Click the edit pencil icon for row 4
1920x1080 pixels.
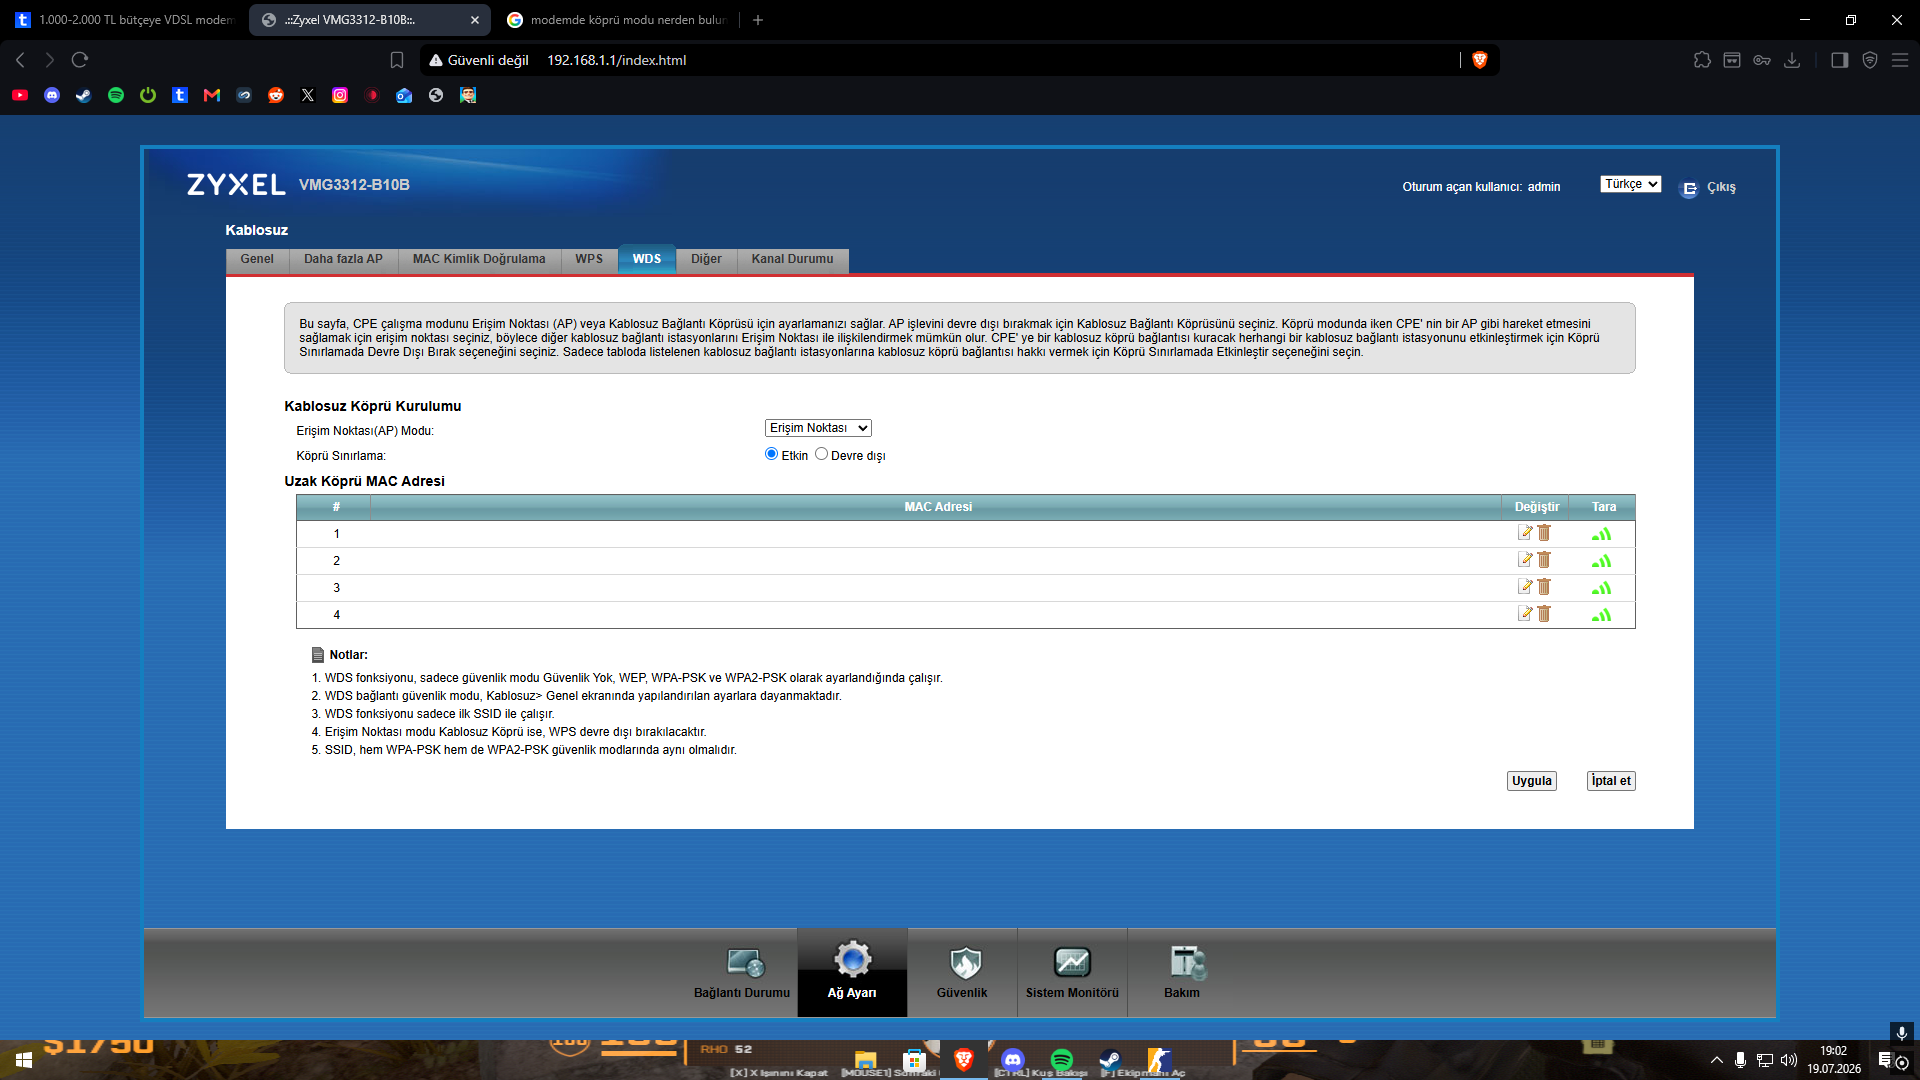pyautogui.click(x=1525, y=614)
